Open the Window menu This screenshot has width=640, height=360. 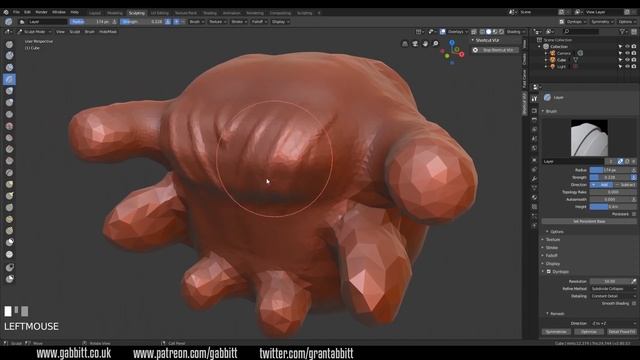click(59, 12)
